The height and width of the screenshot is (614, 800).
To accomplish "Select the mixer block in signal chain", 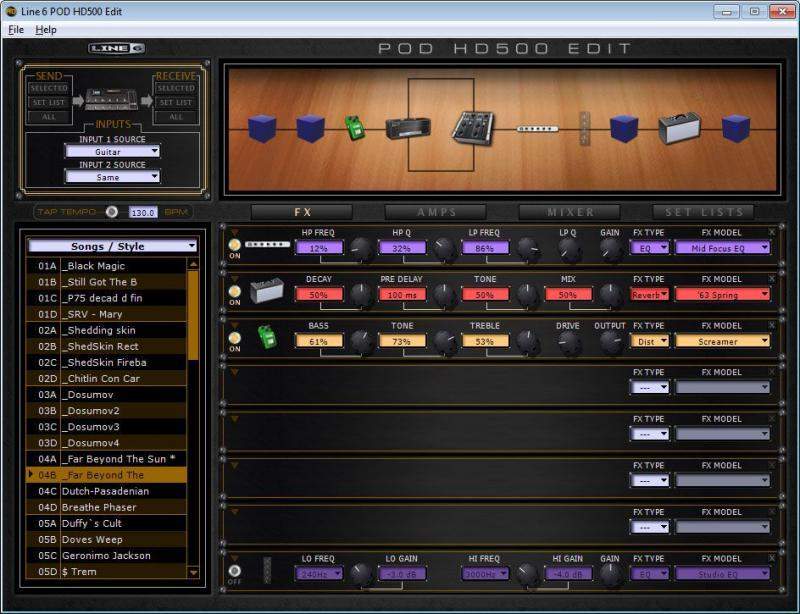I will 471,127.
